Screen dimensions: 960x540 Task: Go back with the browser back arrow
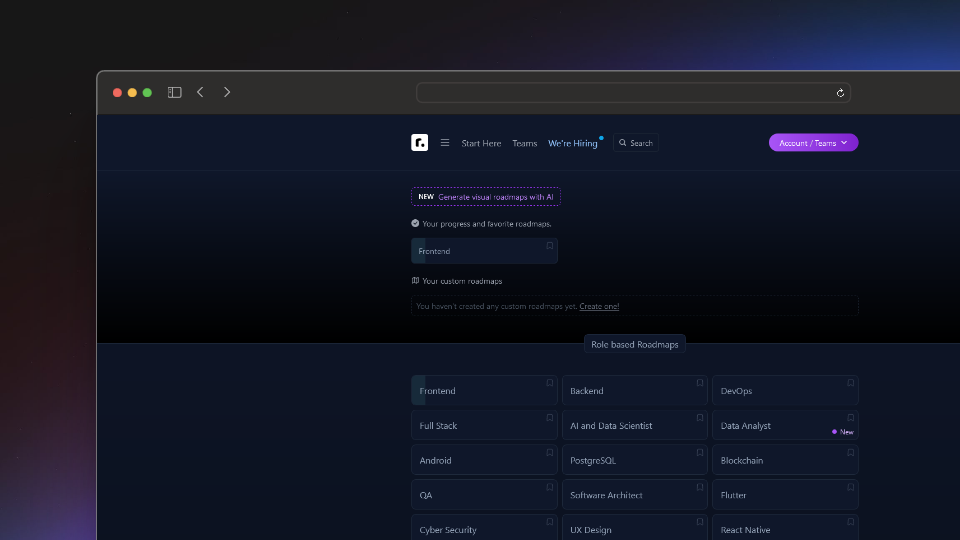200,92
